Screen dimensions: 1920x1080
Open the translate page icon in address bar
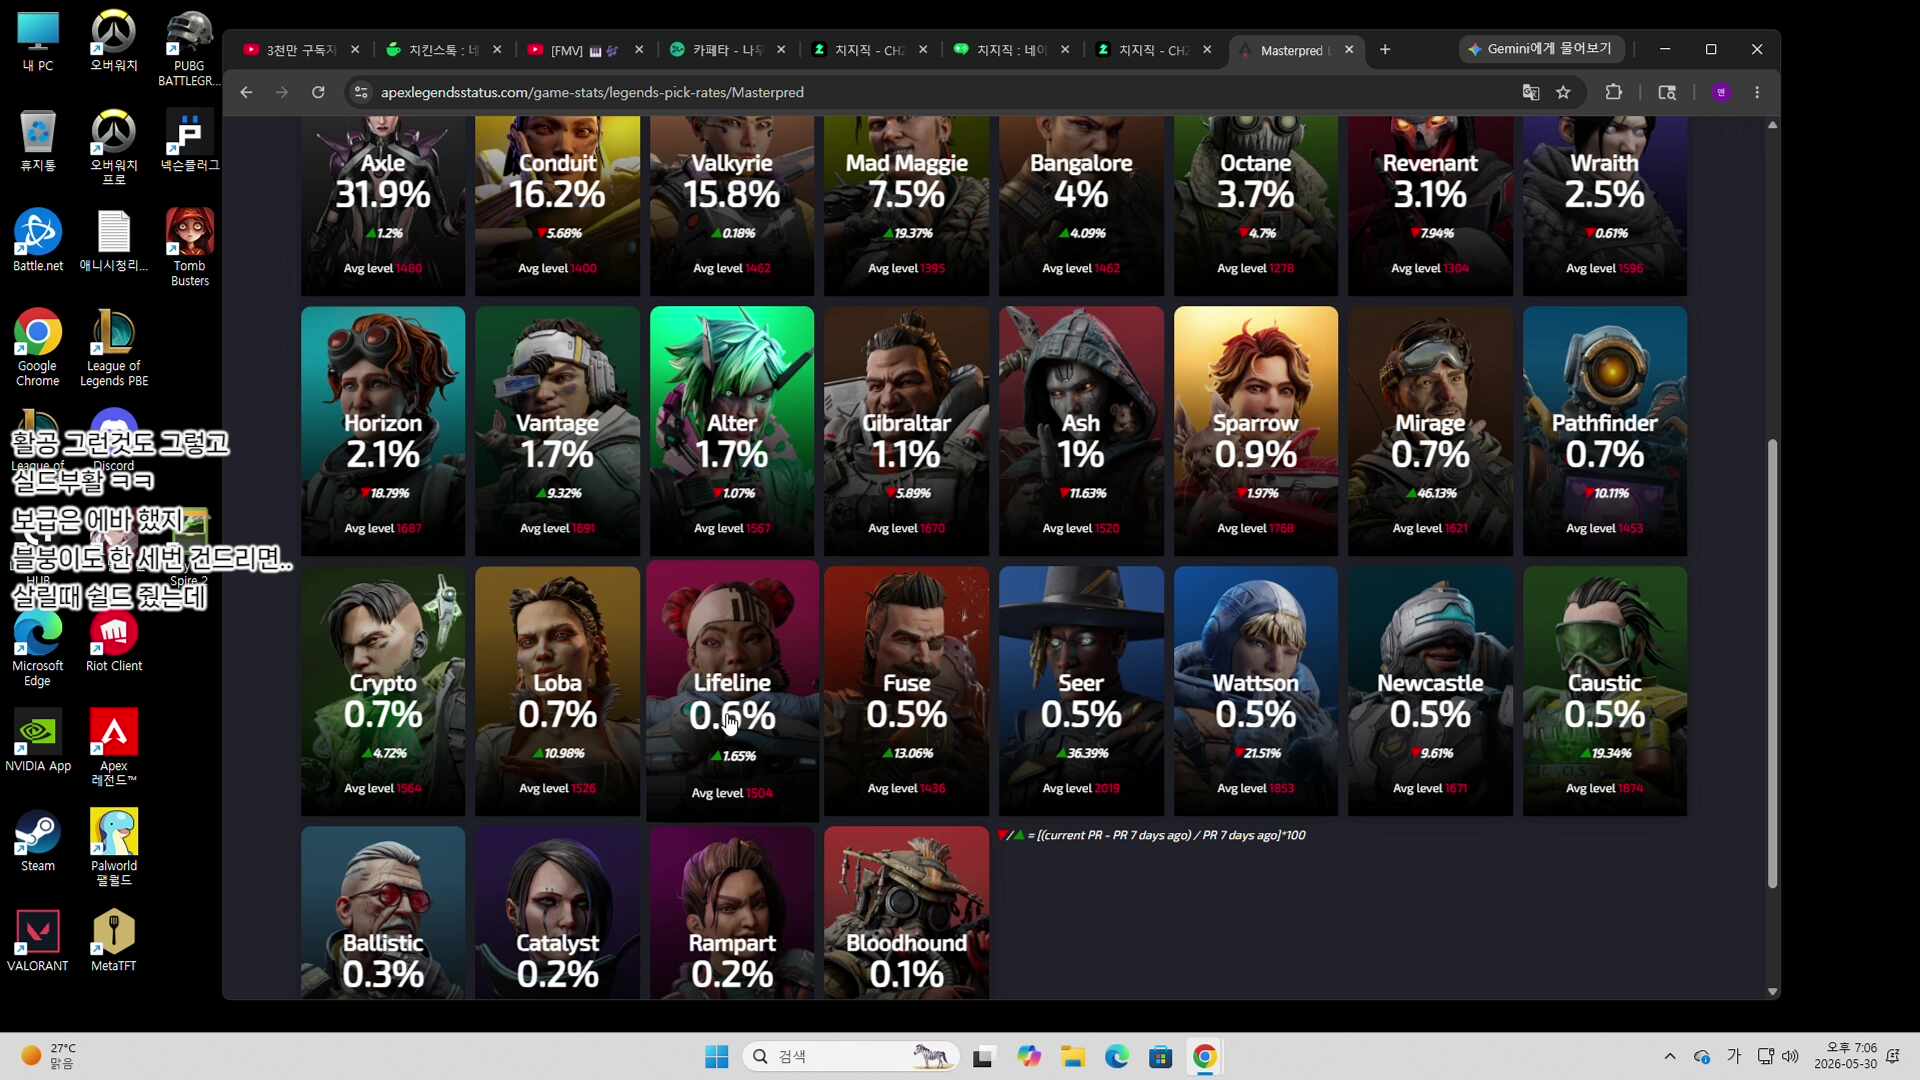[x=1530, y=92]
